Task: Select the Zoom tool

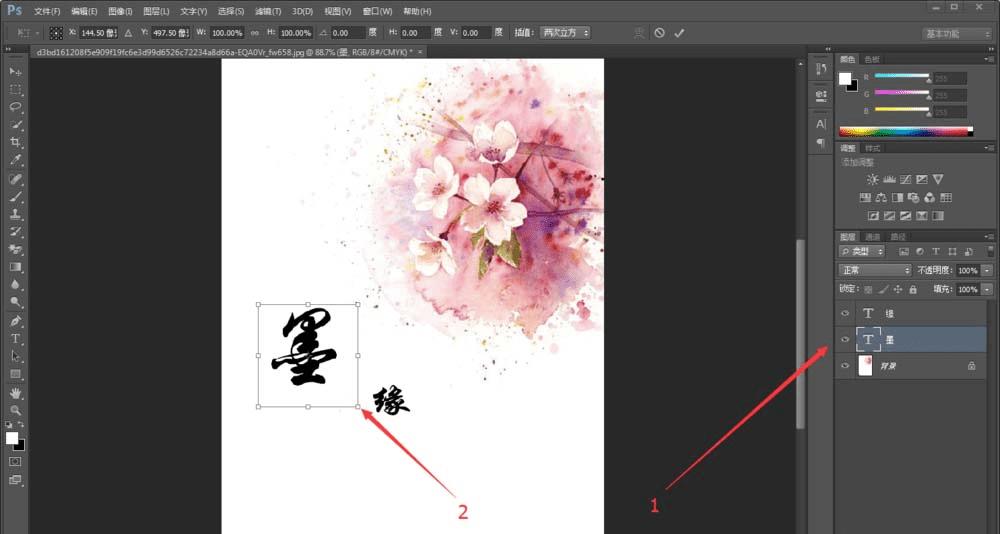Action: pos(15,411)
